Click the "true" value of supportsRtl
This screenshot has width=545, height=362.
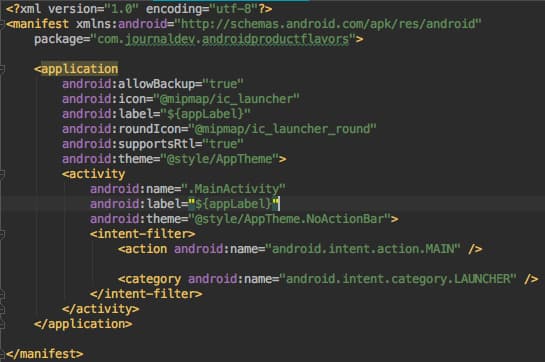click(223, 144)
